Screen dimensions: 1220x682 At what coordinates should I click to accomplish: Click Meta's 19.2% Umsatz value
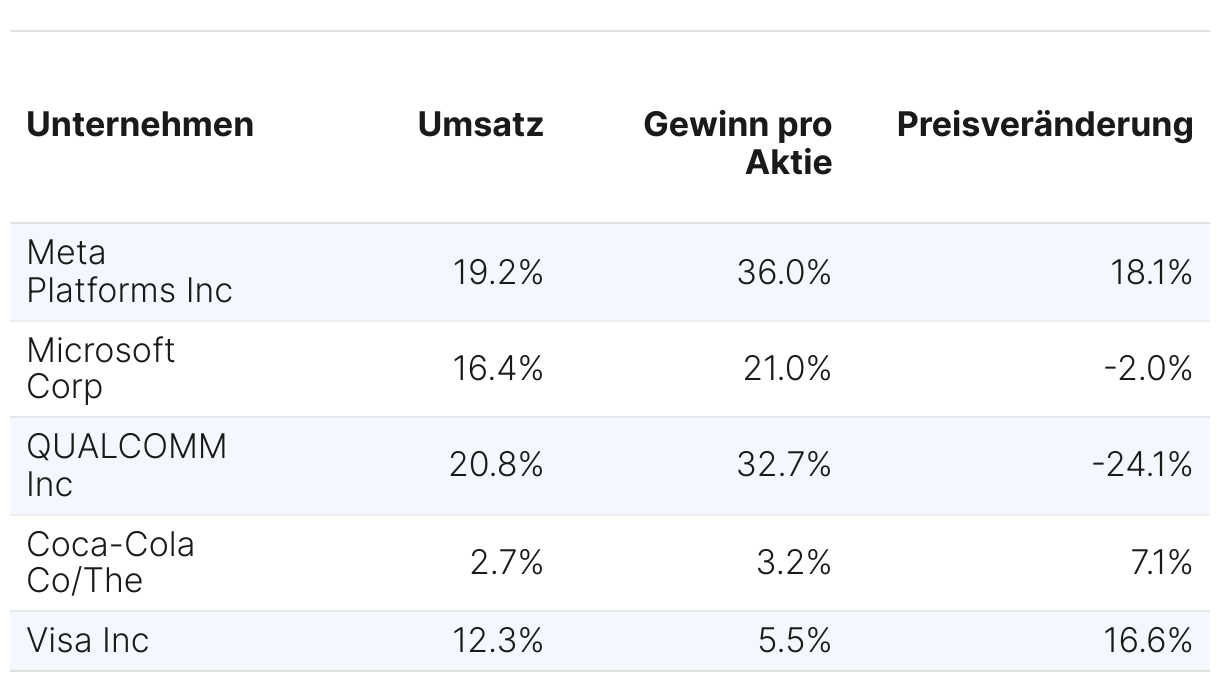[x=498, y=272]
